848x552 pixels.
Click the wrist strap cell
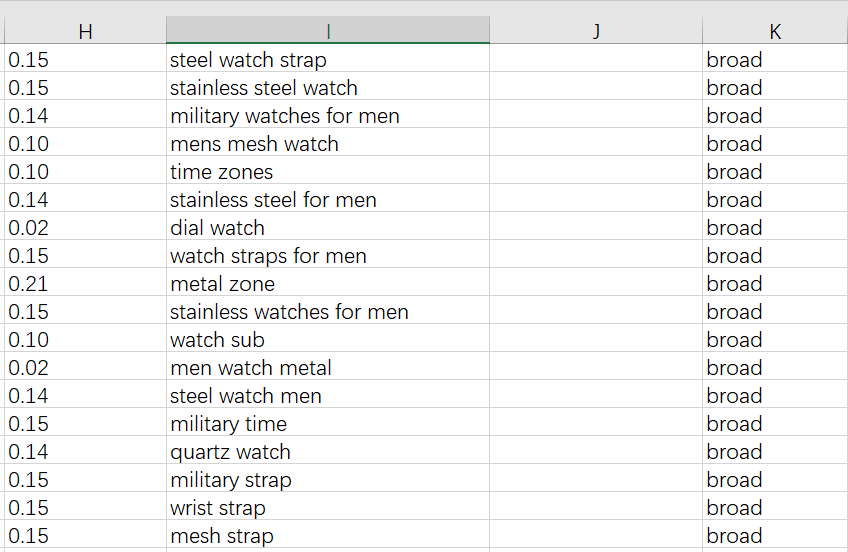[x=328, y=508]
